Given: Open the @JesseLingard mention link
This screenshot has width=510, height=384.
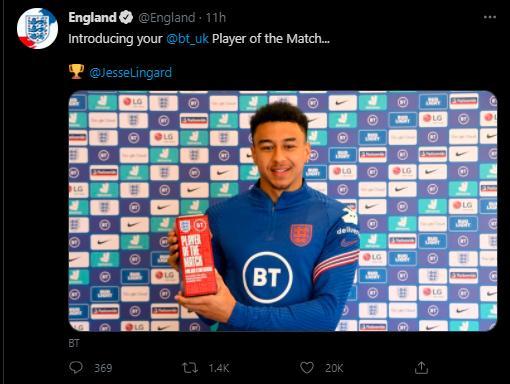Looking at the screenshot, I should click(130, 73).
